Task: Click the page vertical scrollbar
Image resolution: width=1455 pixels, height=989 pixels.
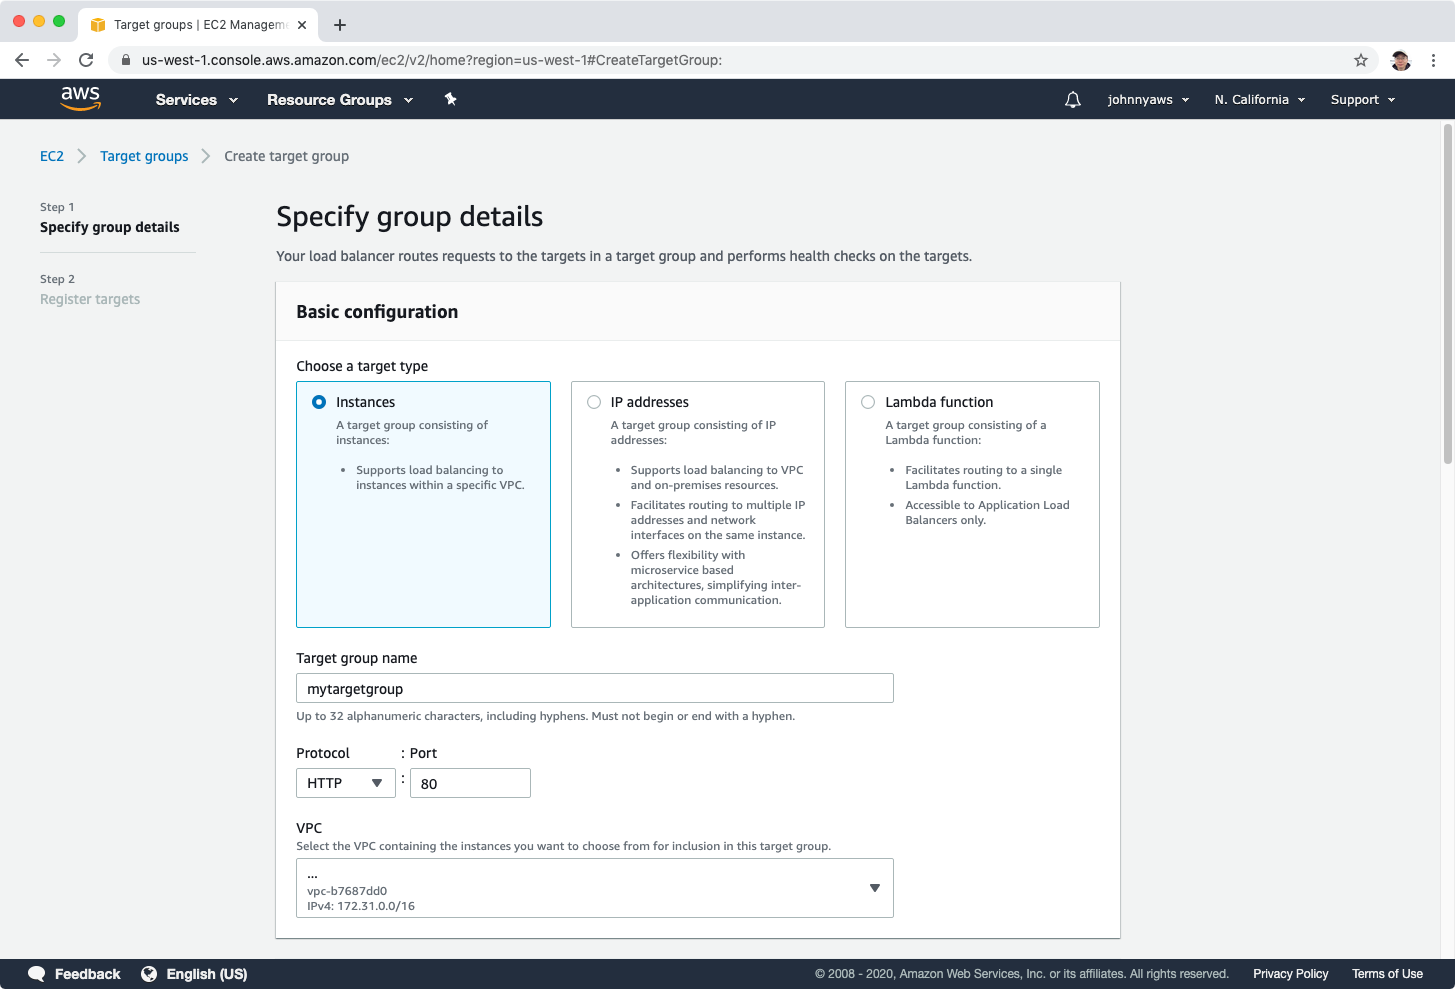Action: (1448, 294)
